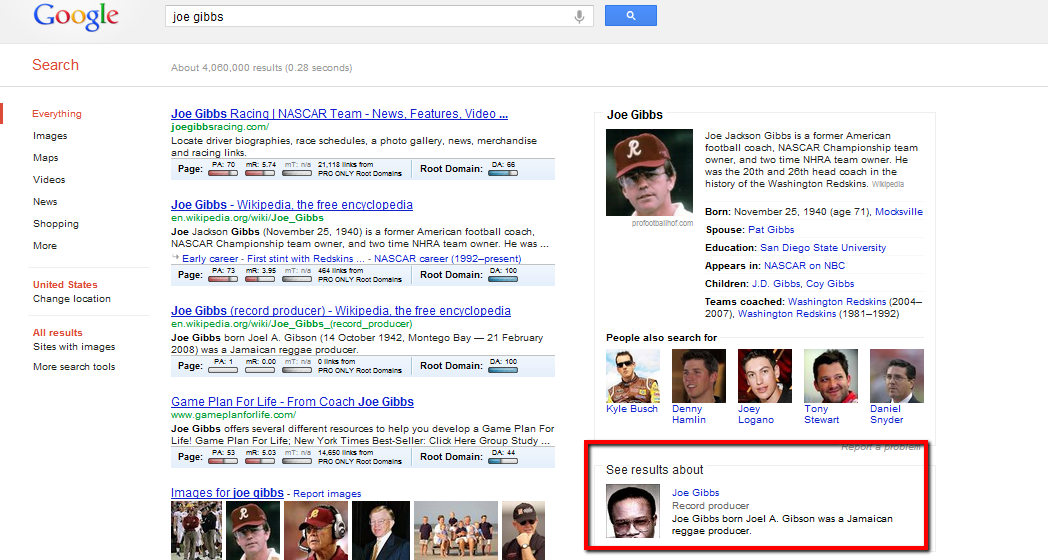The width and height of the screenshot is (1048, 560).
Task: Open the Tony Stewart name link
Action: (x=821, y=414)
